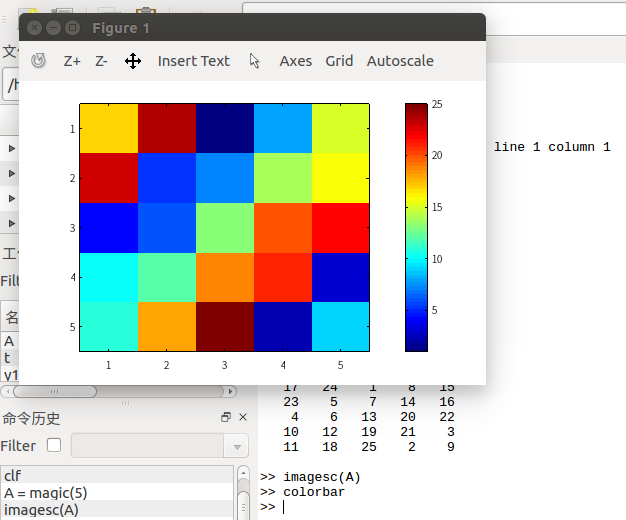Toggle Axes in Figure toolbar
Viewport: 626px width, 520px height.
pyautogui.click(x=295, y=61)
